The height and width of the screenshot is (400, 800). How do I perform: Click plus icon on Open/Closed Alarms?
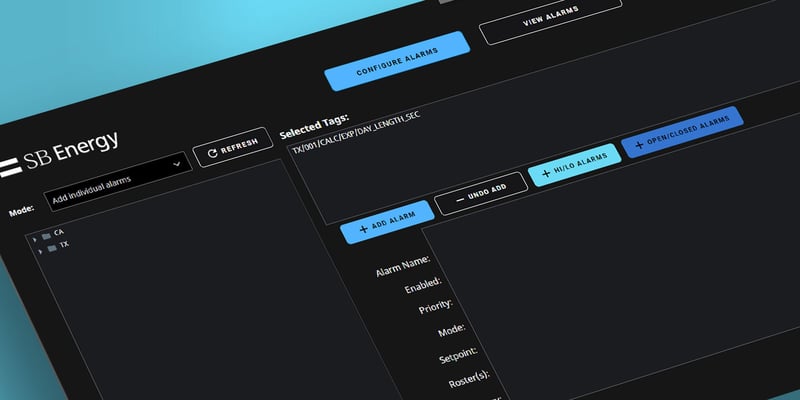click(639, 145)
